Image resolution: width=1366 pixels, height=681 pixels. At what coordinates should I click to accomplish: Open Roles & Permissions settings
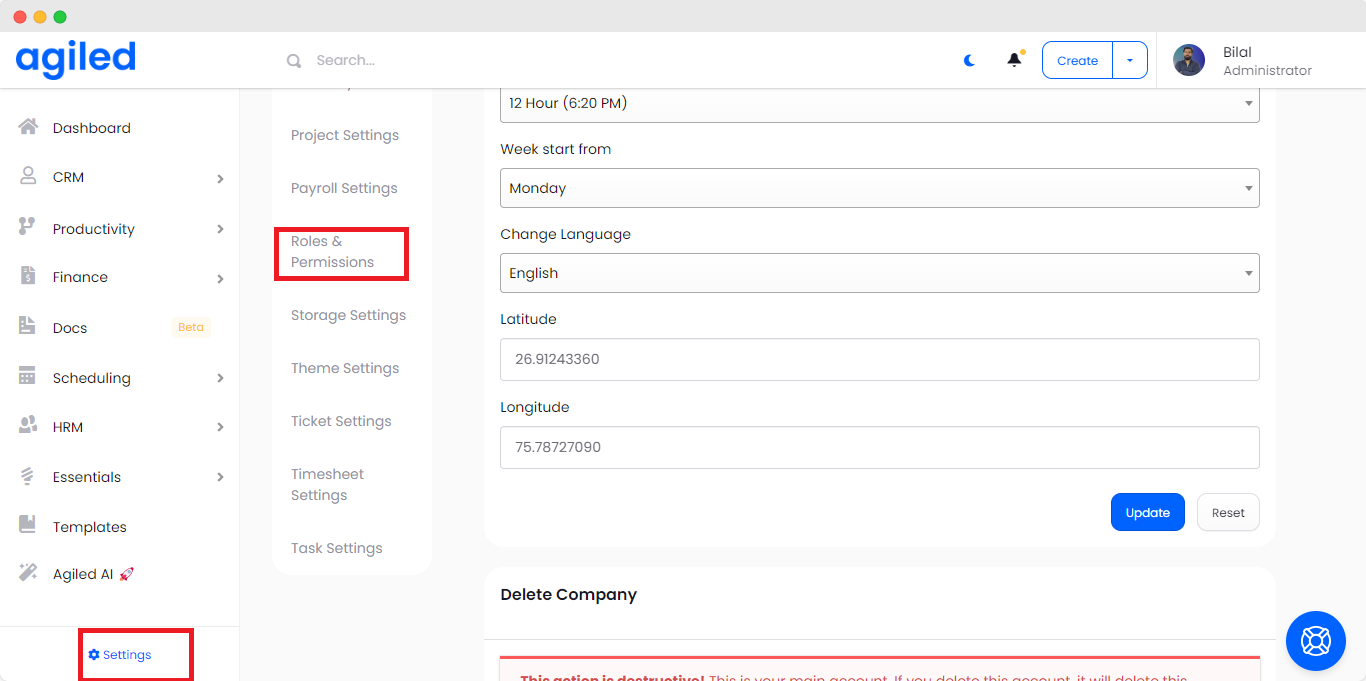tap(333, 252)
